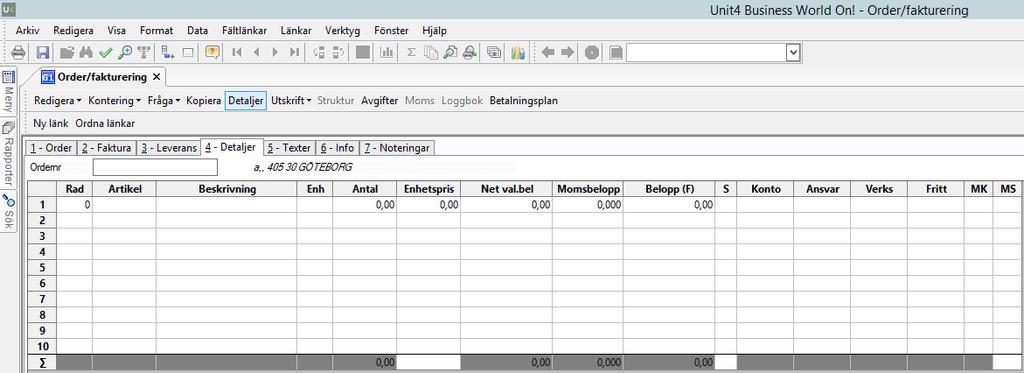Screen dimensions: 1024x373
Task: Go to previous record arrow icon
Action: 256,53
